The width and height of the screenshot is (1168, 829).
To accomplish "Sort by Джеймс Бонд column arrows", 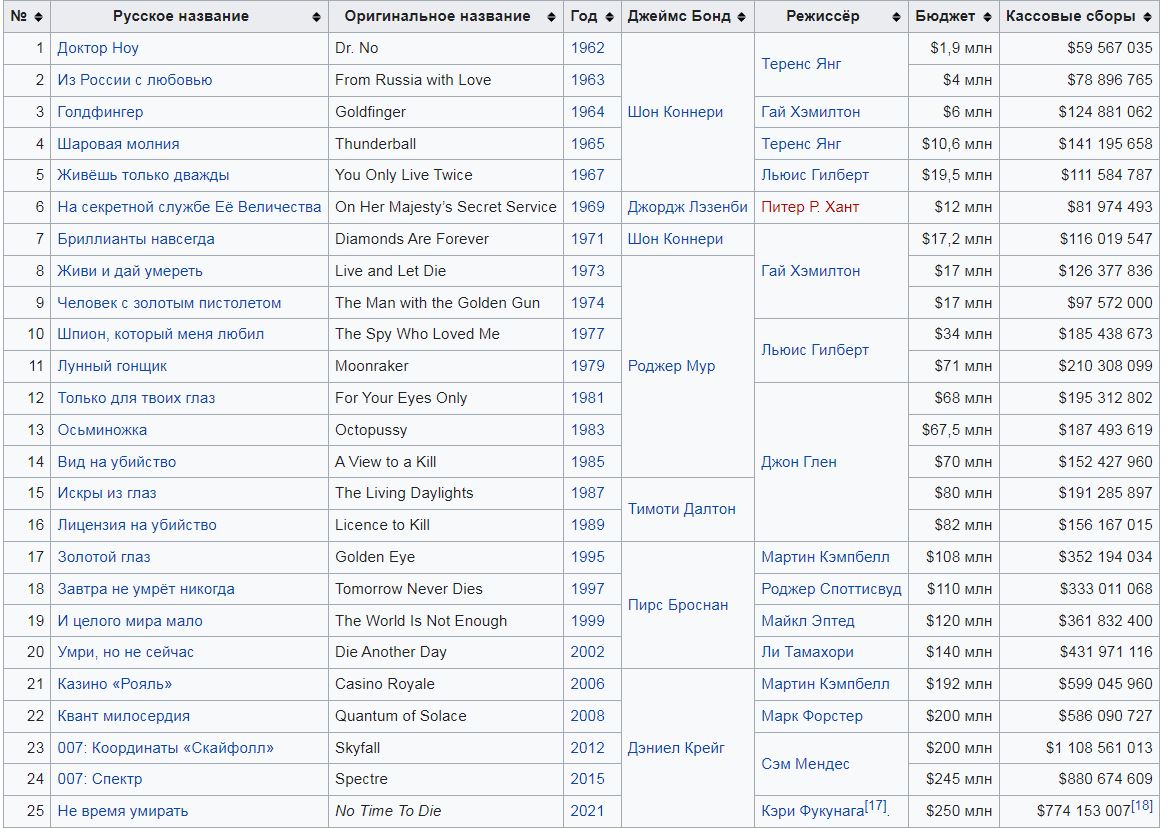I will coord(742,17).
